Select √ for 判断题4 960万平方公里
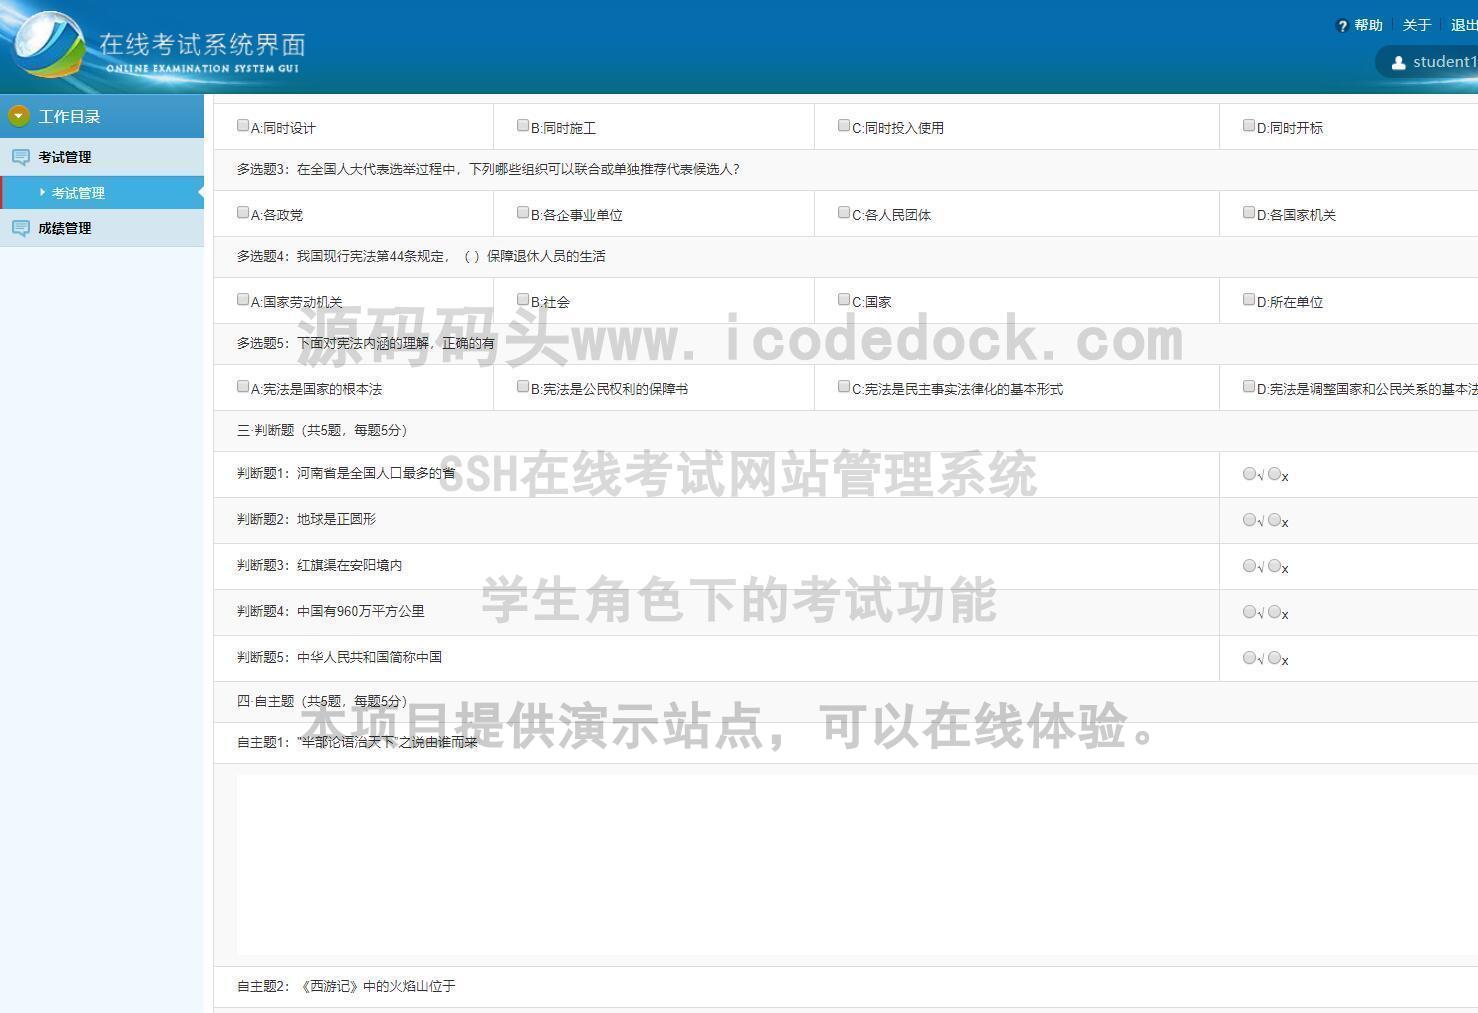This screenshot has height=1013, width=1478. pos(1249,612)
